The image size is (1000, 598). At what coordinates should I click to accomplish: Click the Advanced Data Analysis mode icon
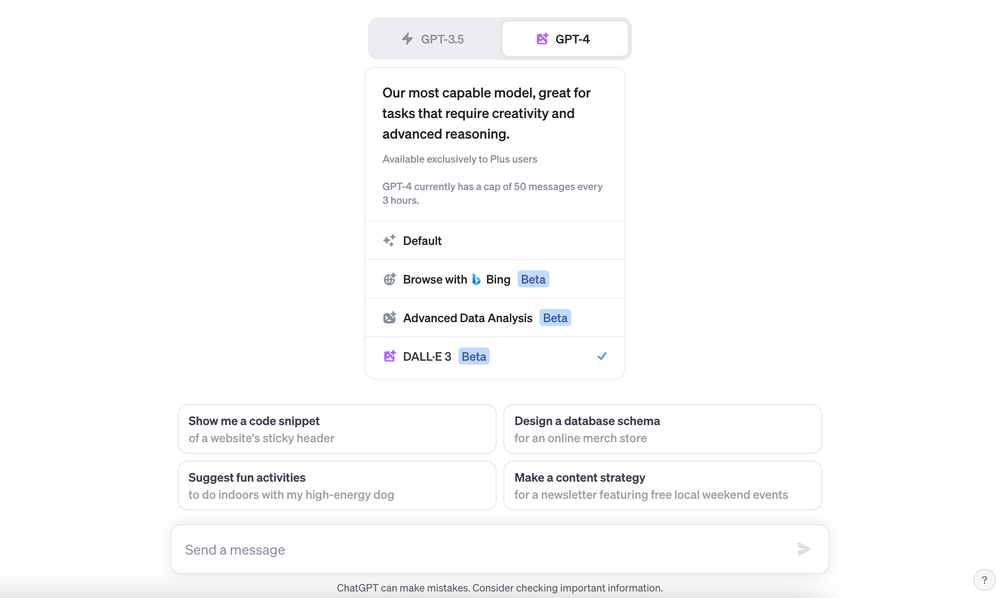click(x=388, y=317)
